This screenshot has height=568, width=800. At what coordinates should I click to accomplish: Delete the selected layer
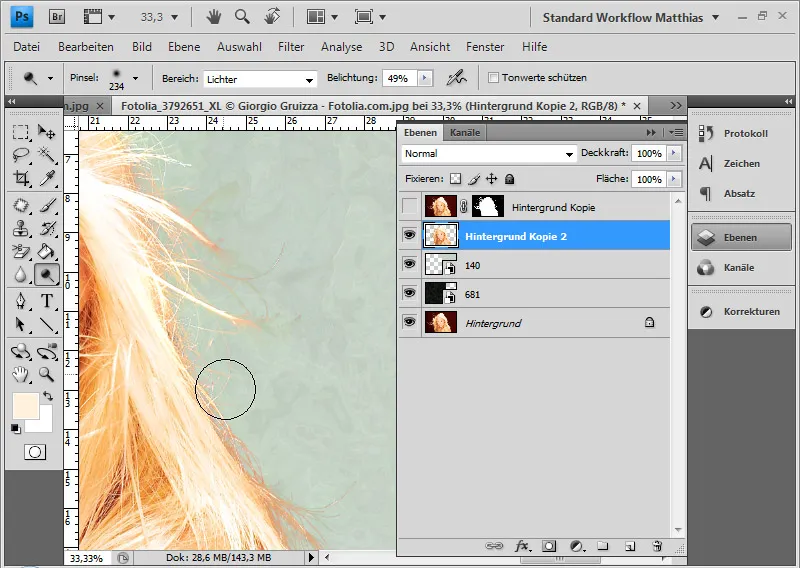point(657,547)
